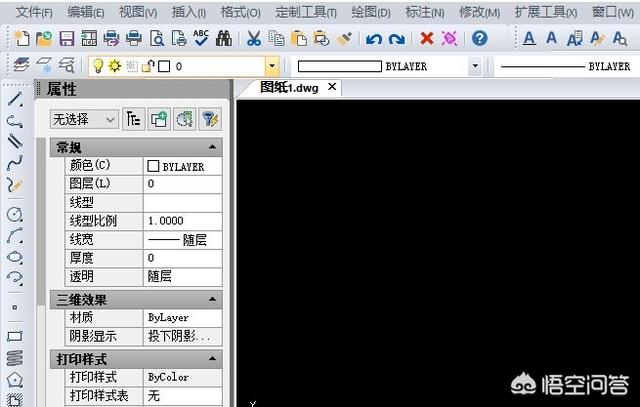Click the Undo arrow icon
Viewport: 640px width, 407px height.
pos(374,39)
